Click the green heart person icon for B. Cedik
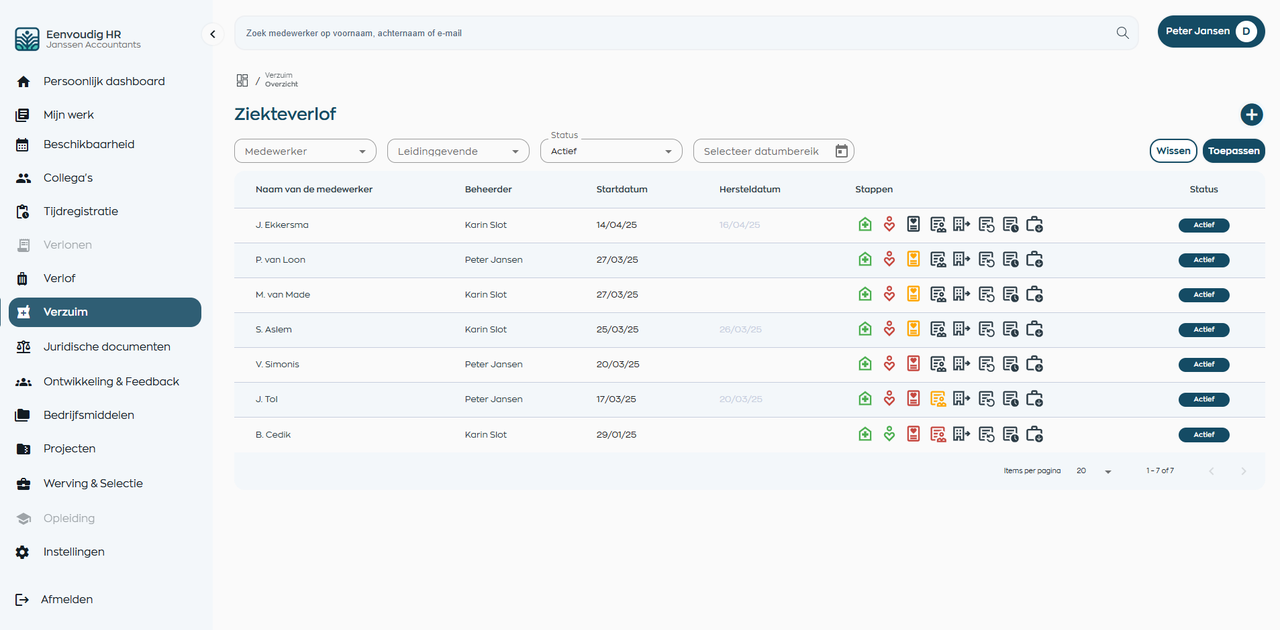The width and height of the screenshot is (1280, 630). [889, 434]
